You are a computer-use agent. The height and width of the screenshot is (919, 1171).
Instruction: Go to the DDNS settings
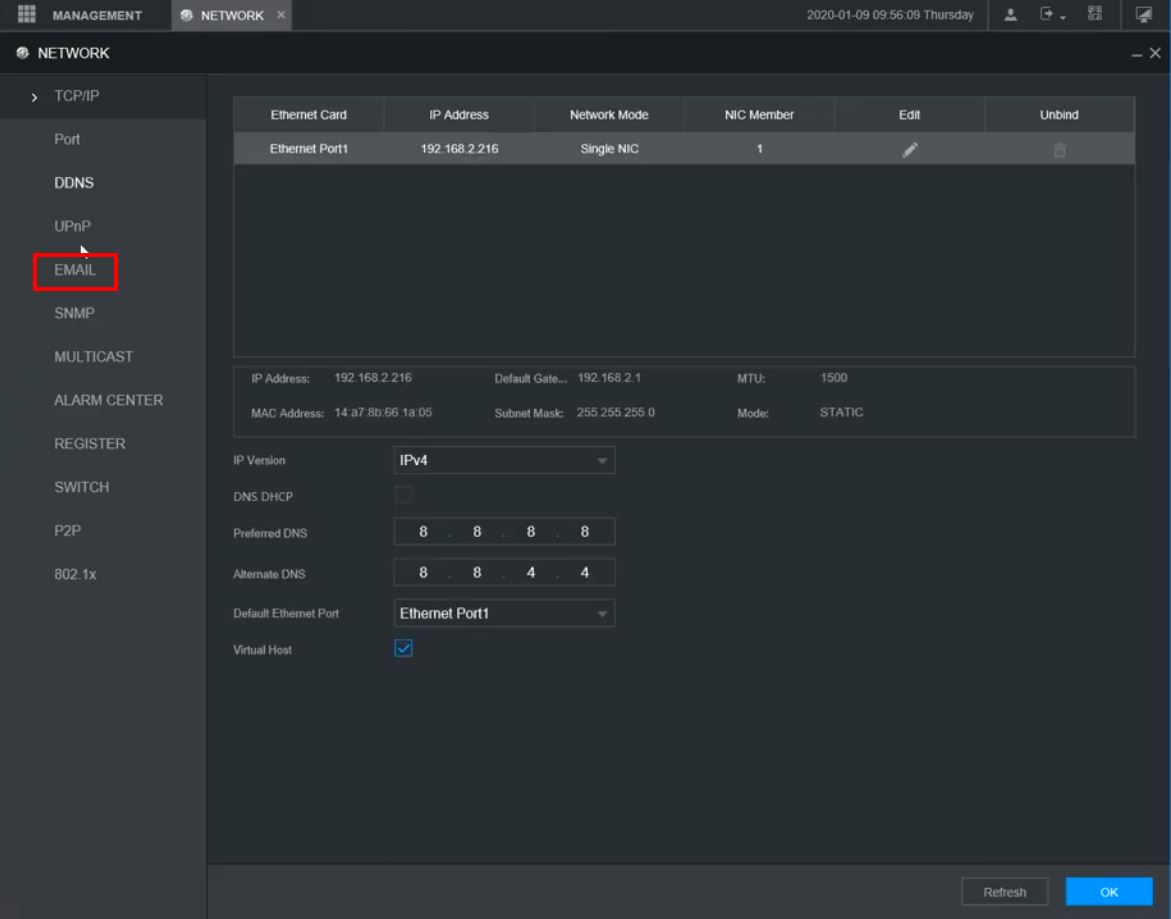coord(74,182)
